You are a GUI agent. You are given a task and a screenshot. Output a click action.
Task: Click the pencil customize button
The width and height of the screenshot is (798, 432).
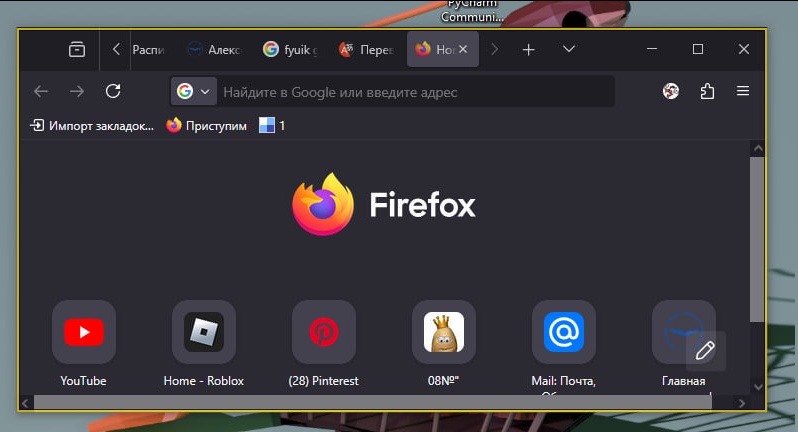pos(705,350)
